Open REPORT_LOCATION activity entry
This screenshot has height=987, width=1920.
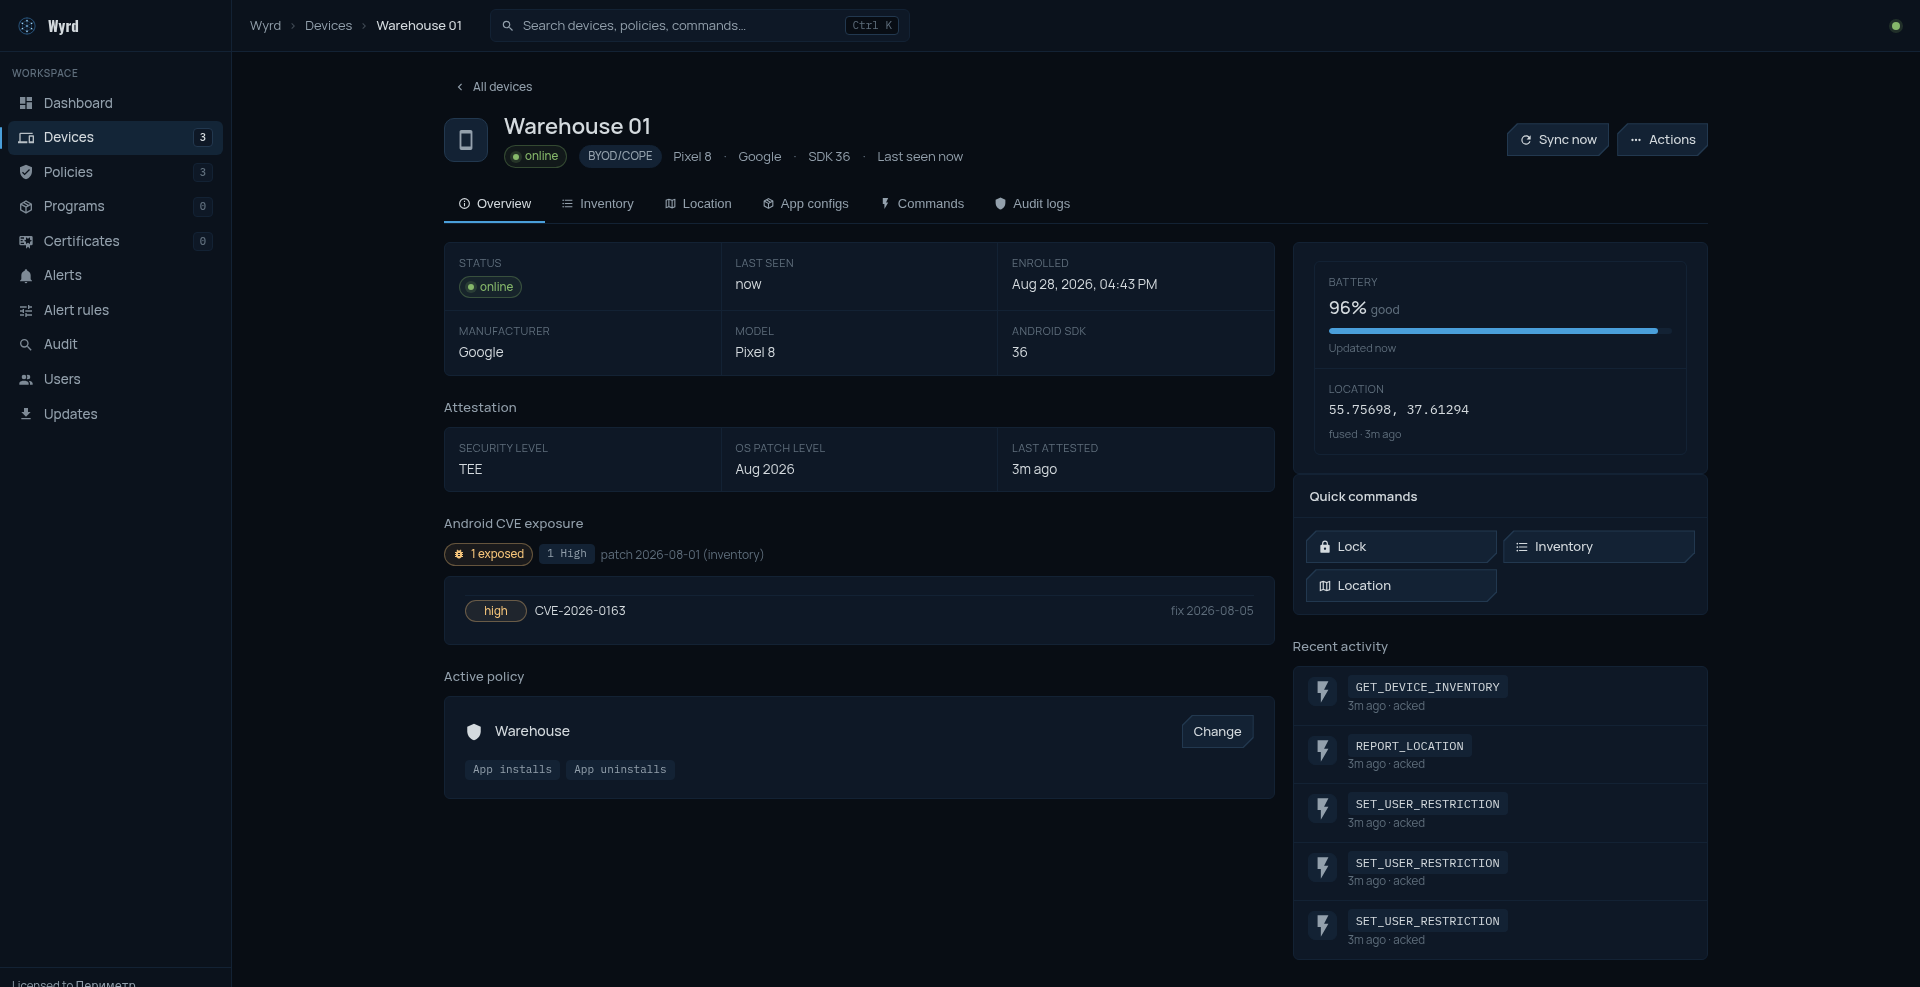click(1500, 754)
